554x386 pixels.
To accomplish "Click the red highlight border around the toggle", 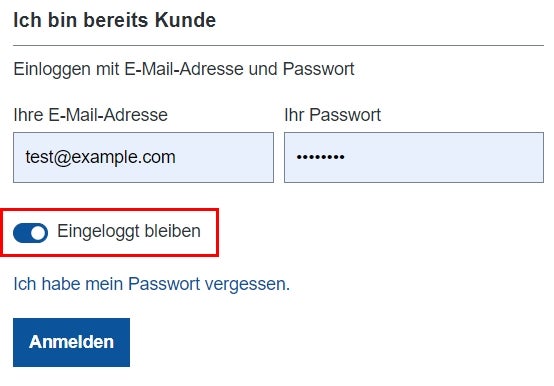I will coord(110,210).
